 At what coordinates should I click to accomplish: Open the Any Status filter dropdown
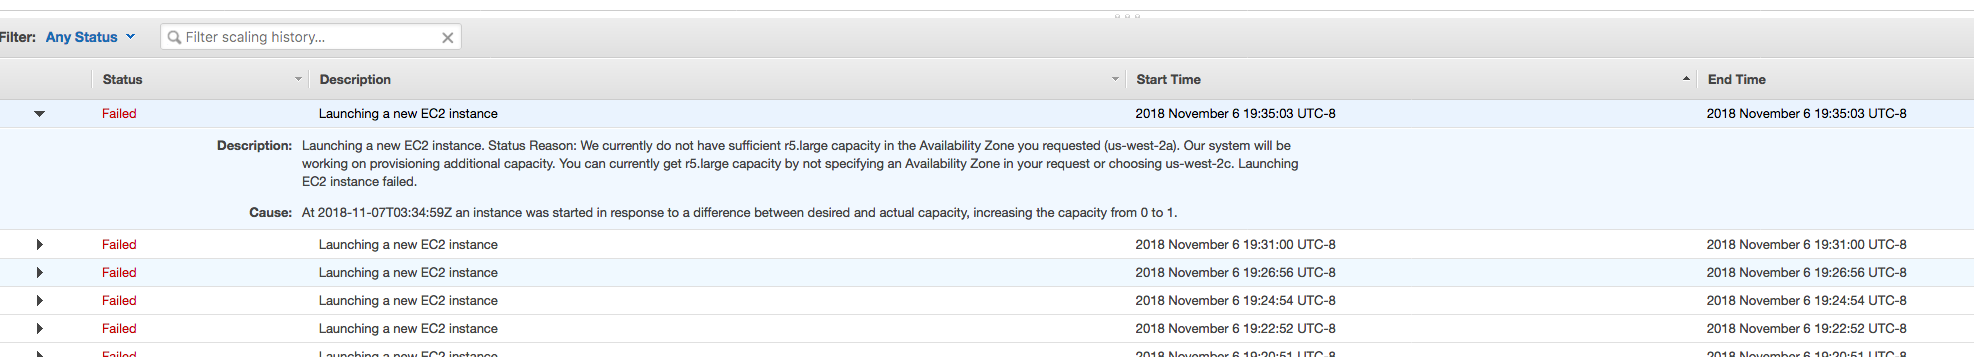(90, 37)
